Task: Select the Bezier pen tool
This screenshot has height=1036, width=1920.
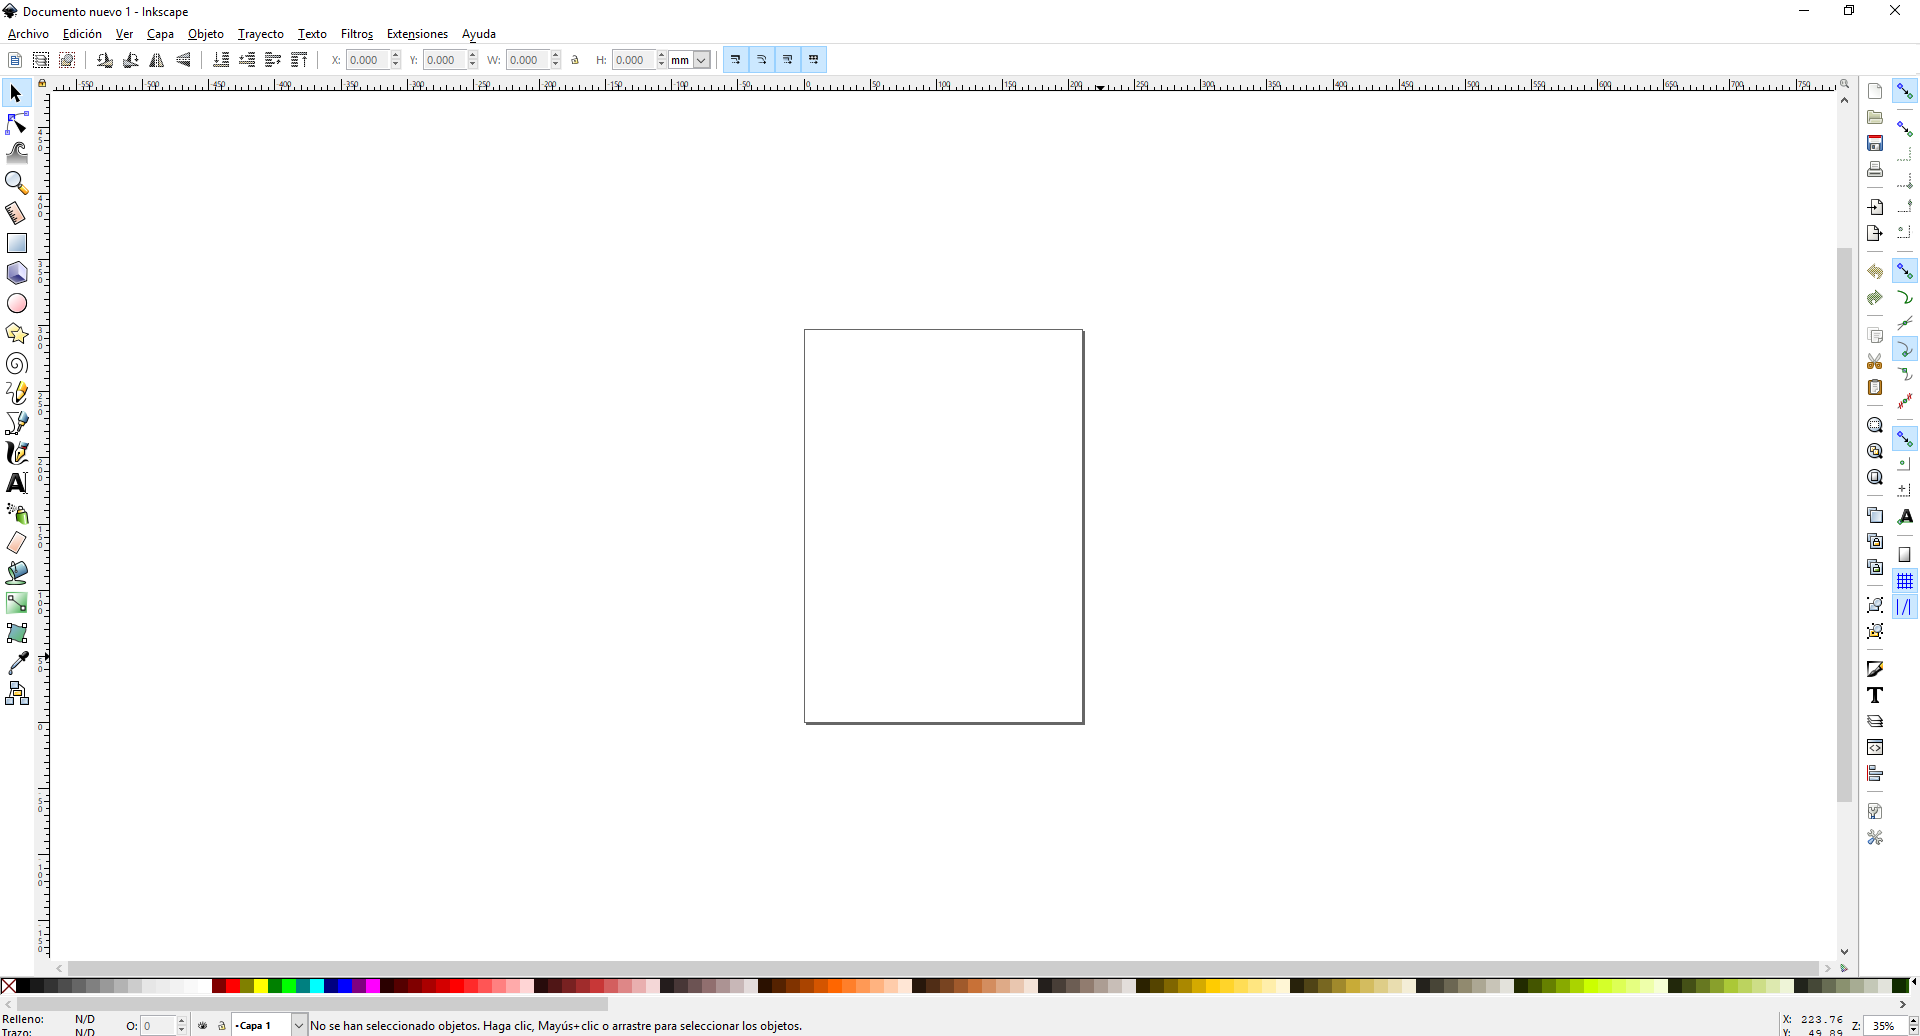Action: [16, 423]
